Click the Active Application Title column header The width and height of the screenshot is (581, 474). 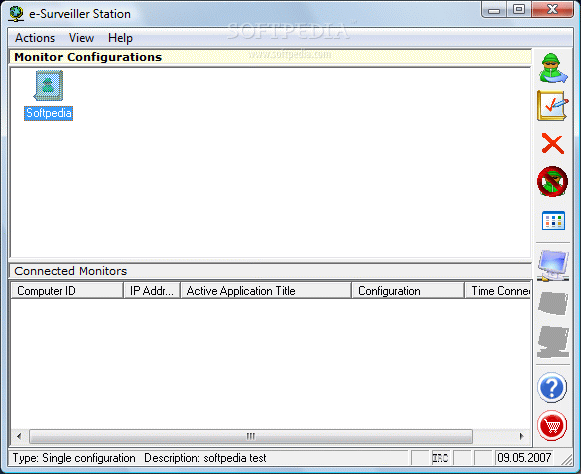coord(266,291)
